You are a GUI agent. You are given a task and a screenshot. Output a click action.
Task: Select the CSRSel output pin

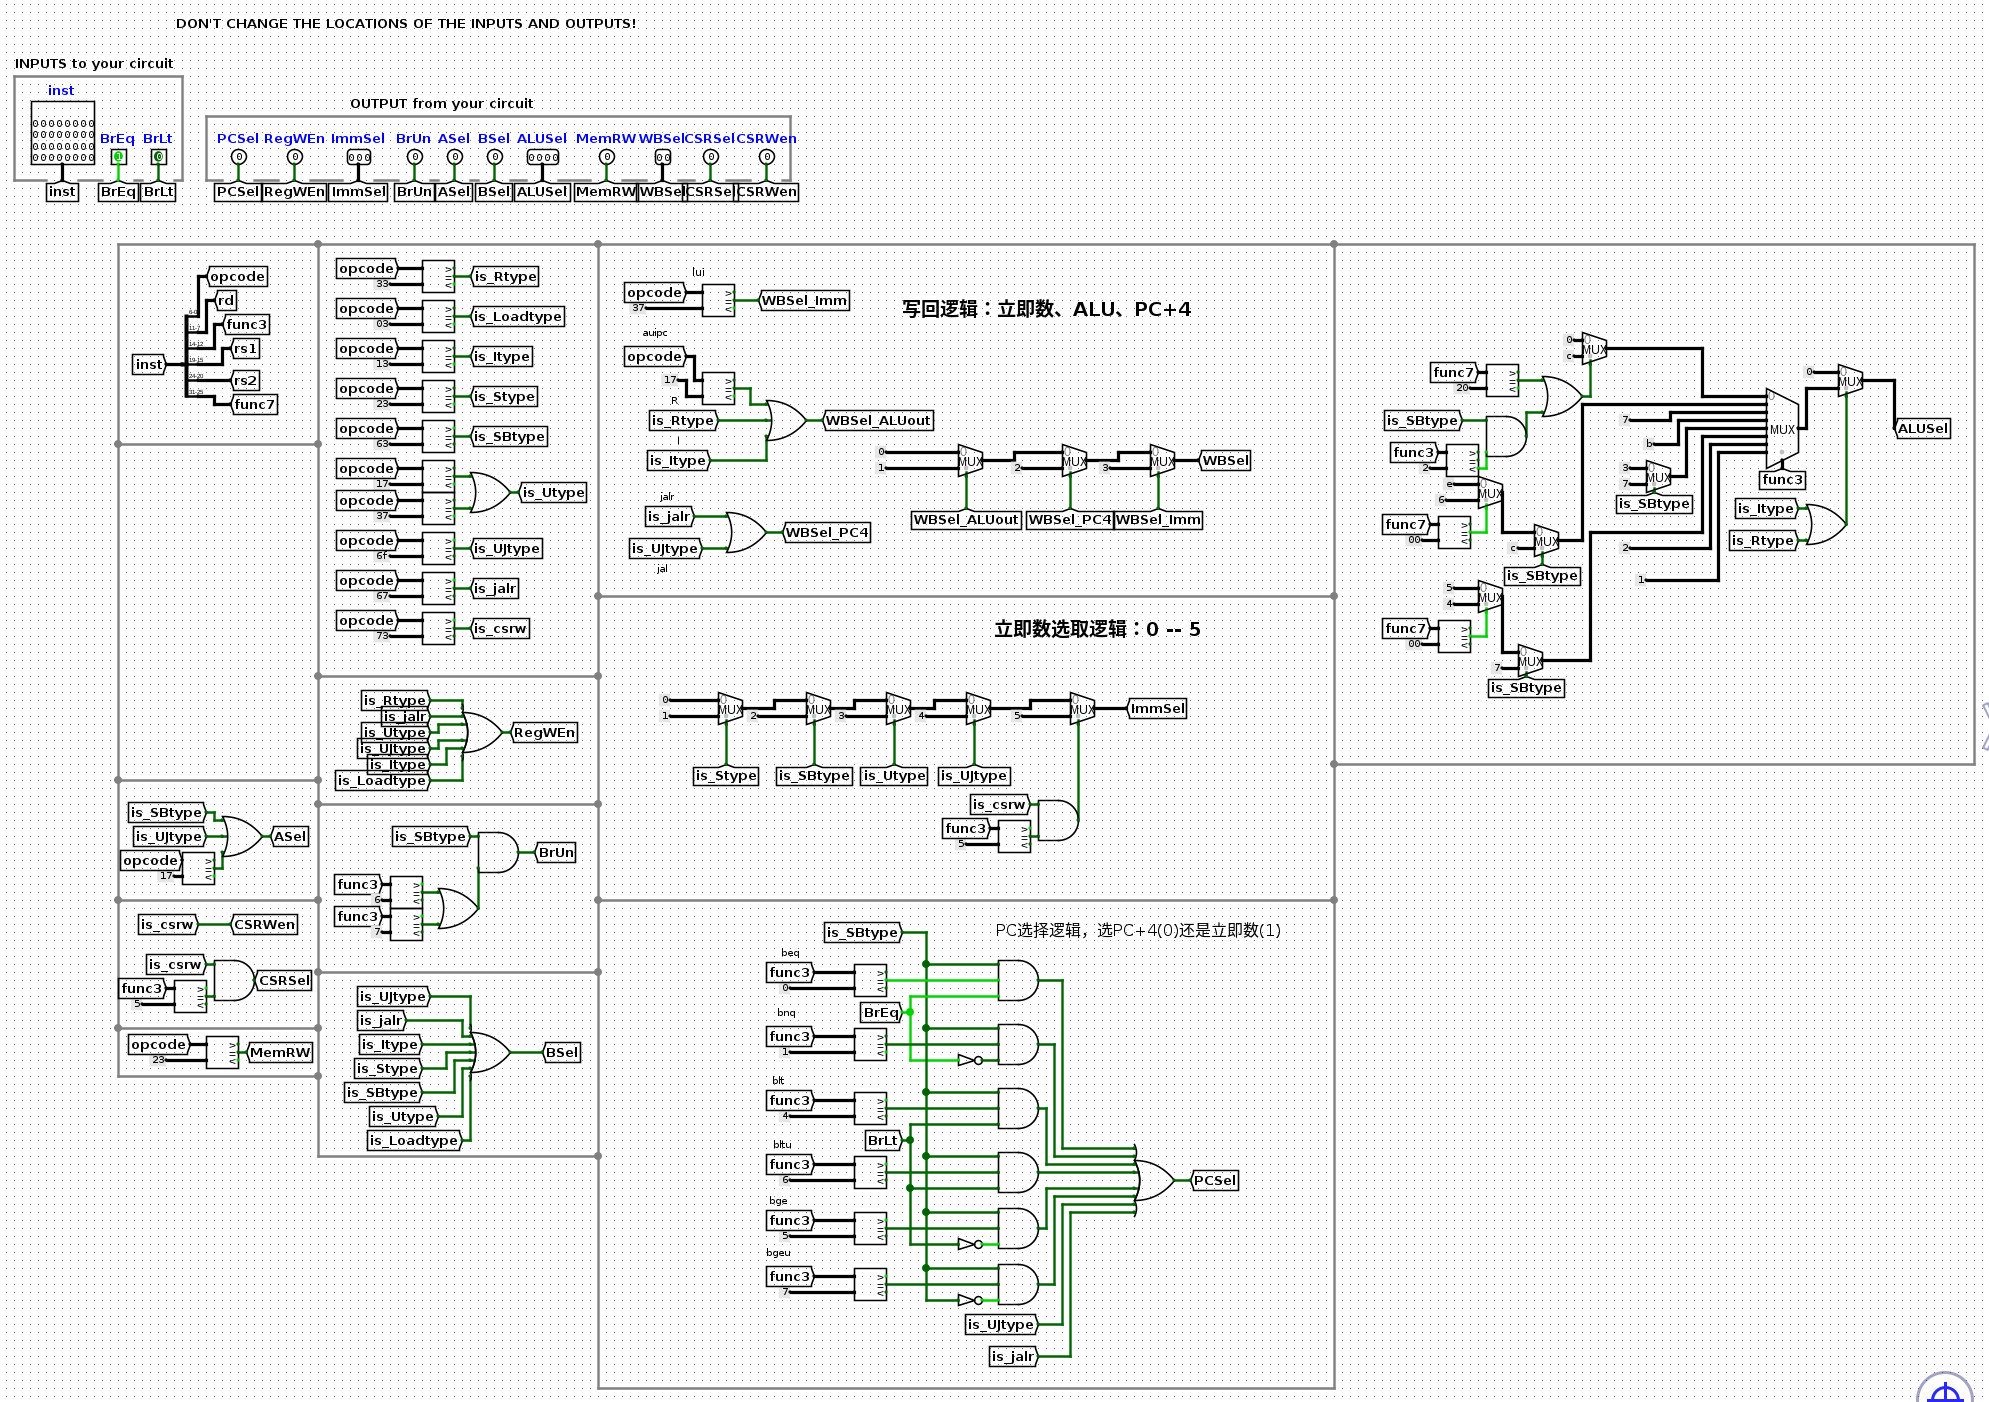click(x=710, y=157)
